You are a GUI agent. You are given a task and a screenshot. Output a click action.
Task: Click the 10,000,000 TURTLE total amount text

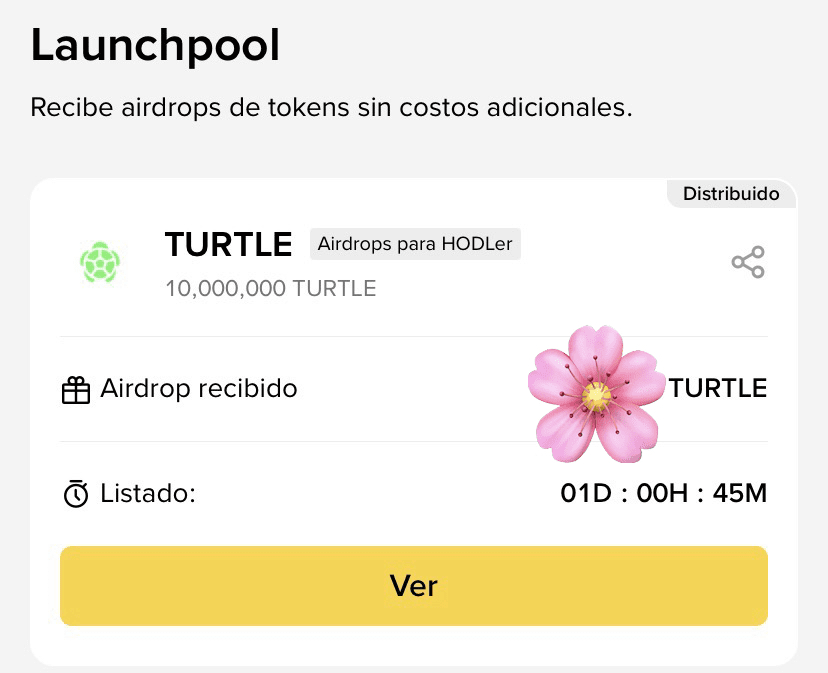pyautogui.click(x=270, y=289)
